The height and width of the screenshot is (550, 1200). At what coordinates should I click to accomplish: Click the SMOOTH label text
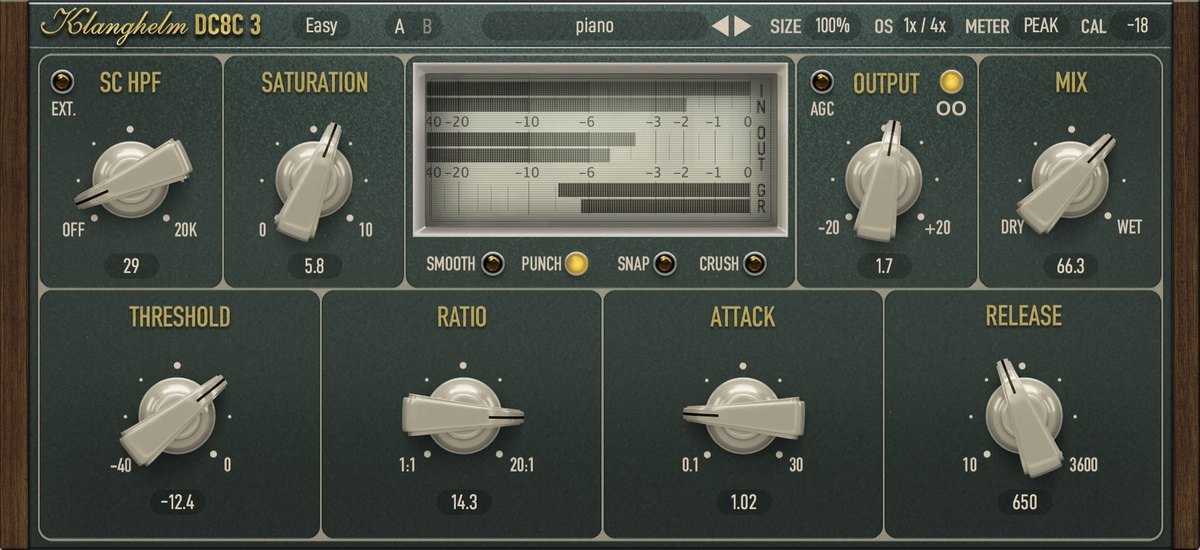450,265
